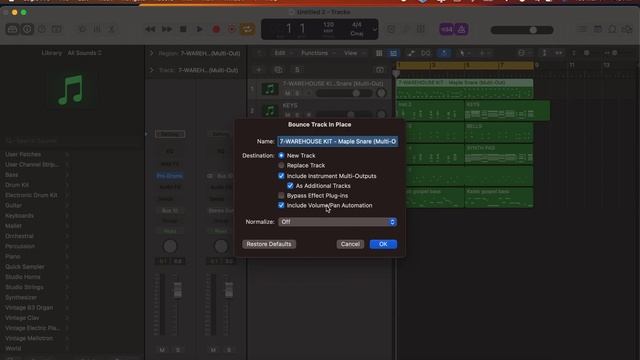Click the grid view icon beside View
640x360 pixels.
click(379, 53)
